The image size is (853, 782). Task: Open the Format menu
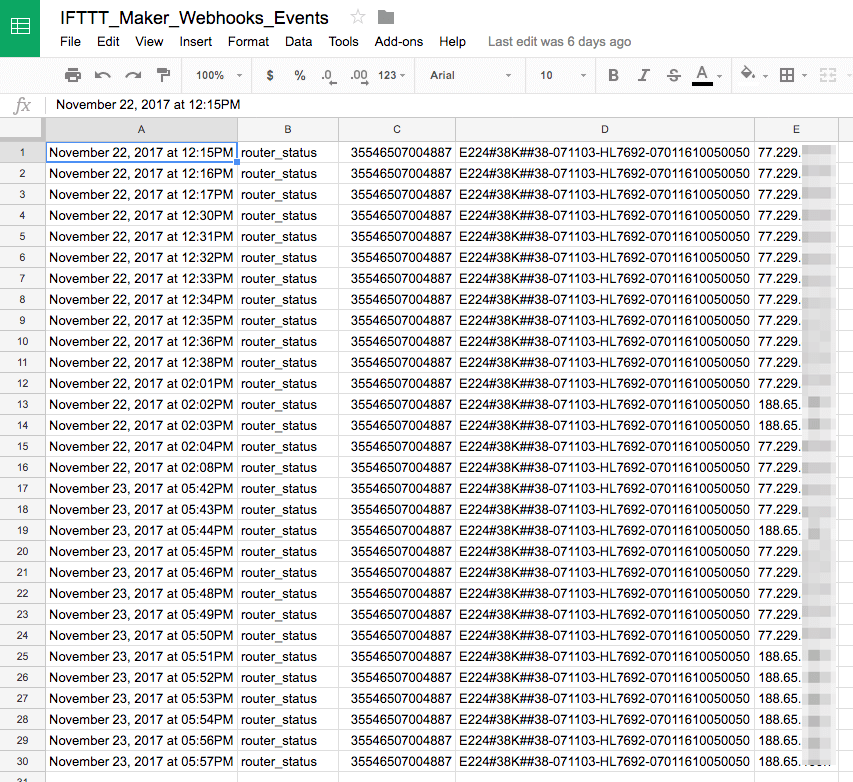[248, 42]
